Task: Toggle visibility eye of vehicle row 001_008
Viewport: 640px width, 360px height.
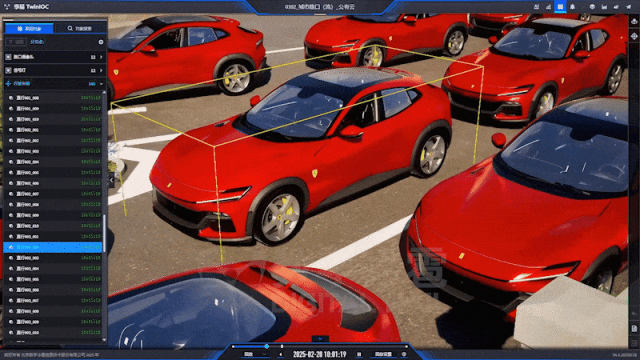Action: click(x=11, y=98)
